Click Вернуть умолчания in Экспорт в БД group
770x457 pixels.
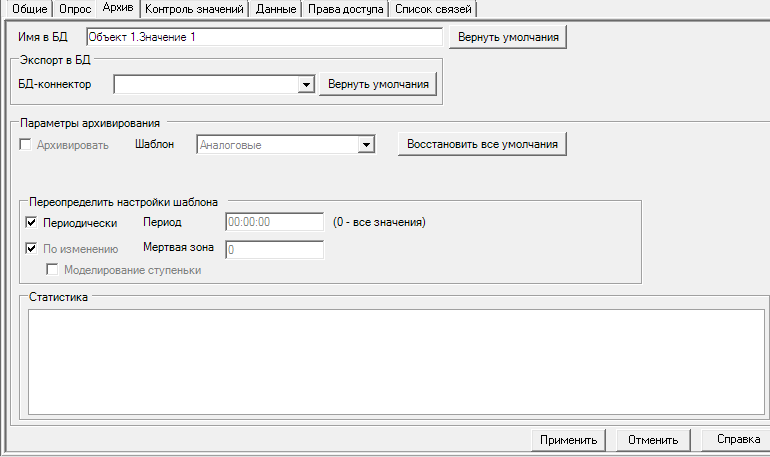pos(378,84)
